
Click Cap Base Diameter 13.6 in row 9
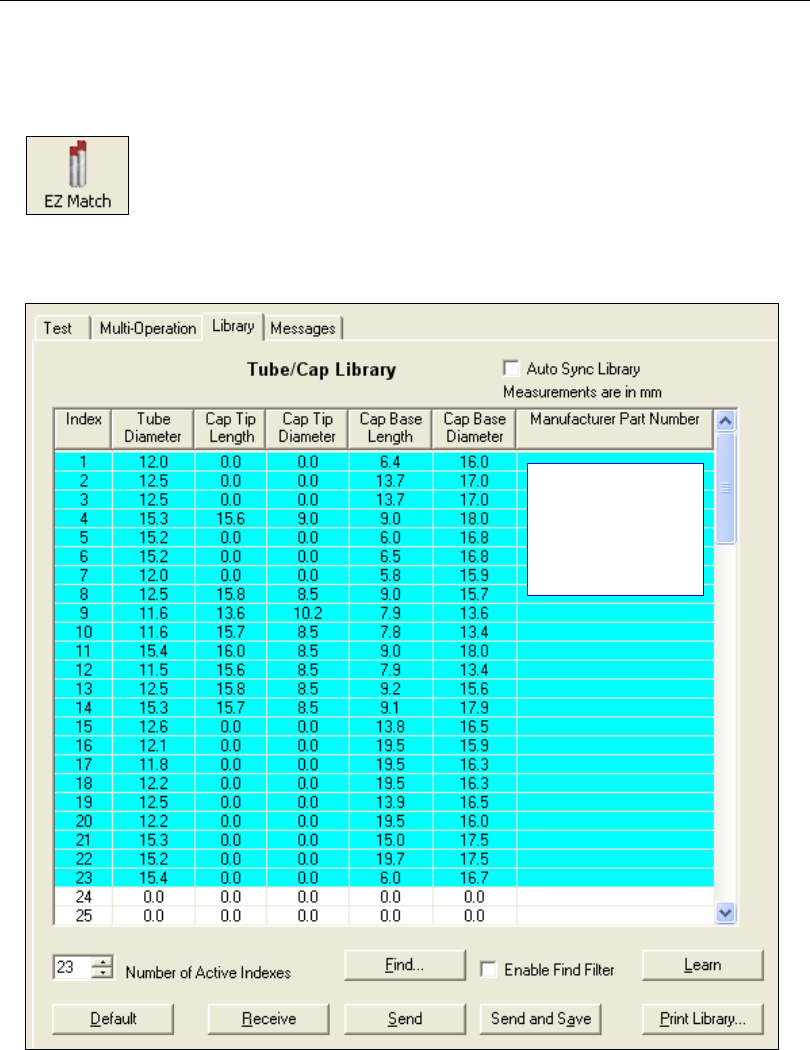pos(474,613)
